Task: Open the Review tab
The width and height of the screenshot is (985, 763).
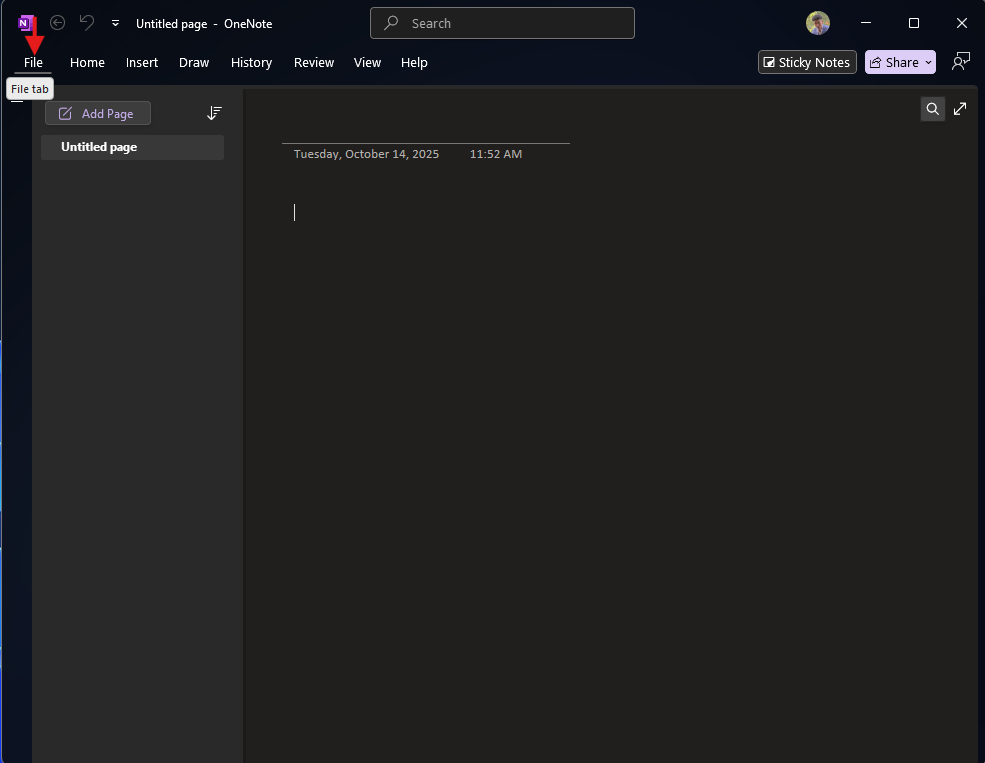Action: point(314,62)
